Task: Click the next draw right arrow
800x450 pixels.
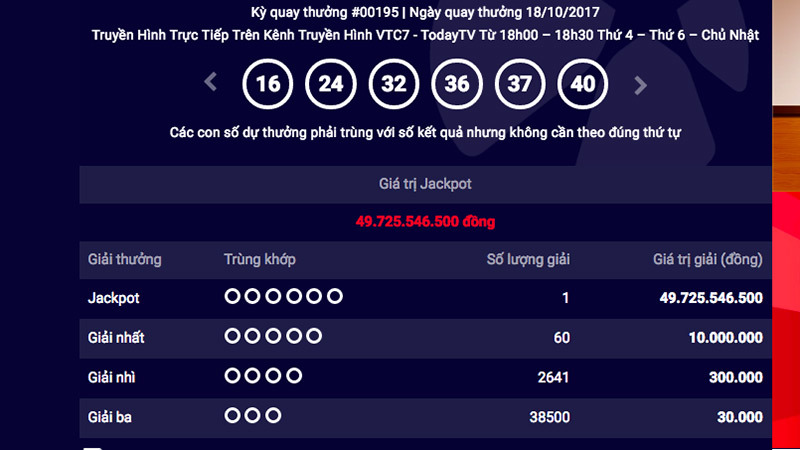Action: coord(641,85)
